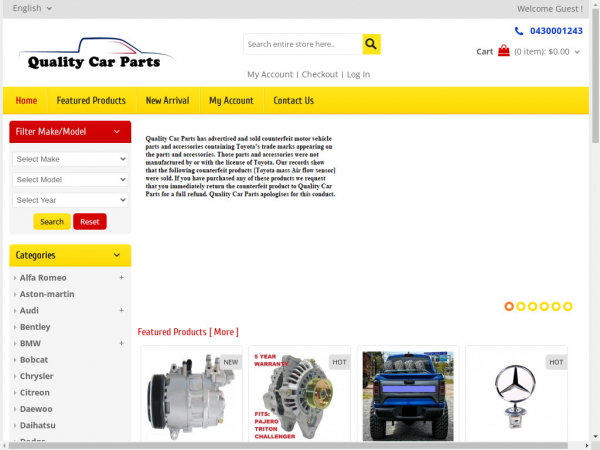Viewport: 600px width, 450px height.
Task: Open the Mercedes star emblem product
Action: point(515,396)
